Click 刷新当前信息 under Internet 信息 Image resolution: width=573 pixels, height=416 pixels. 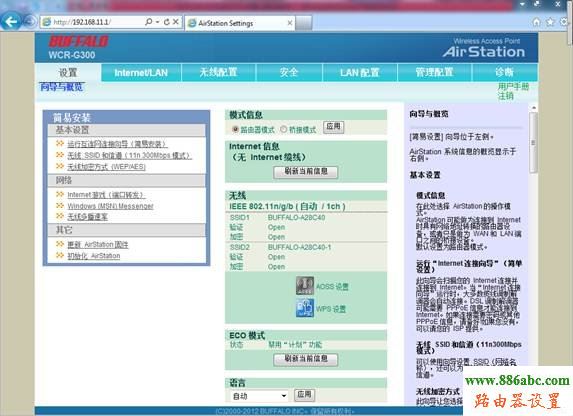[306, 172]
